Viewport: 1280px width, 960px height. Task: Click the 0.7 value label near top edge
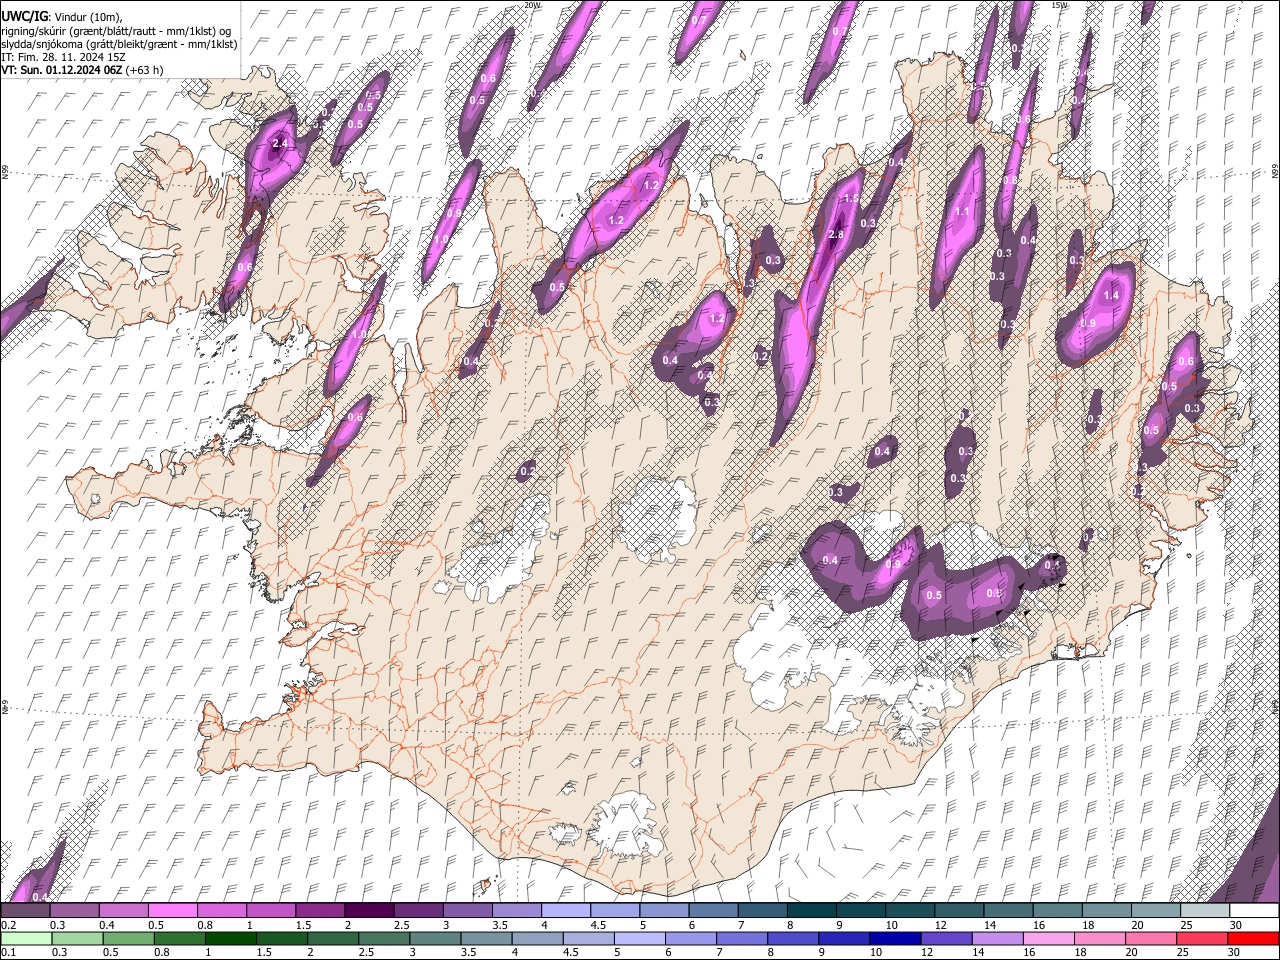699,20
